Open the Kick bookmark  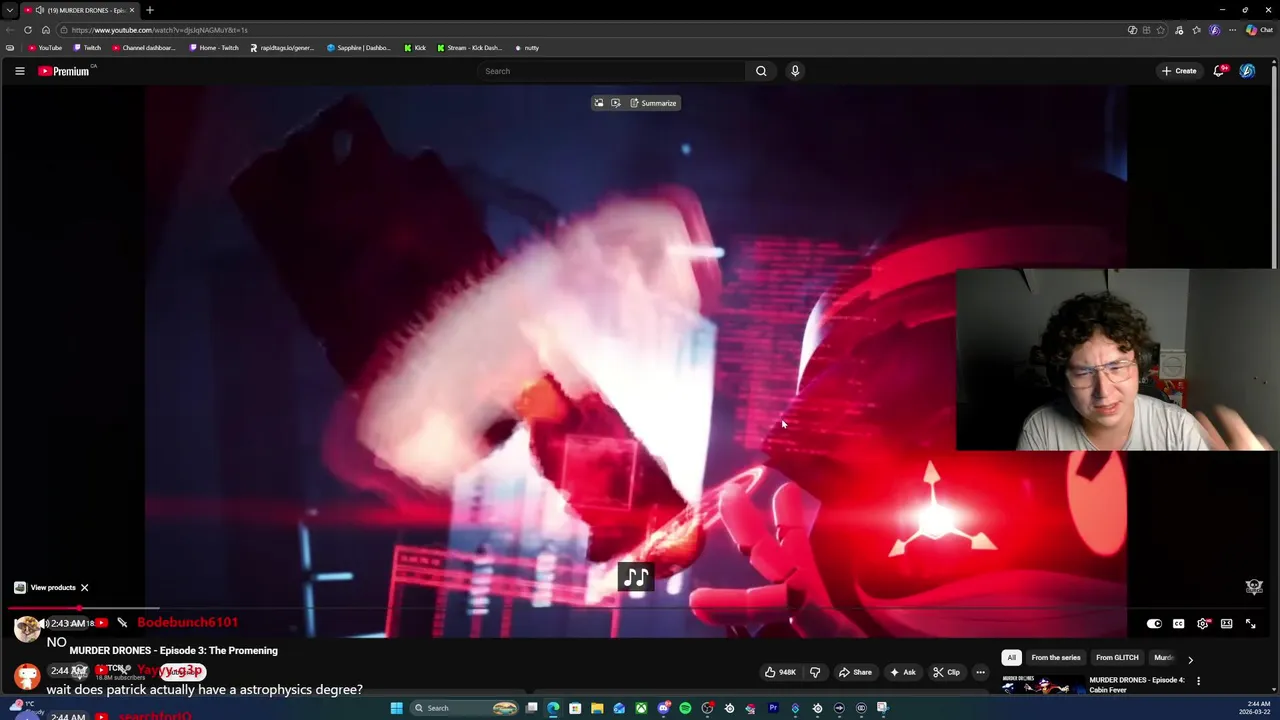pos(415,48)
